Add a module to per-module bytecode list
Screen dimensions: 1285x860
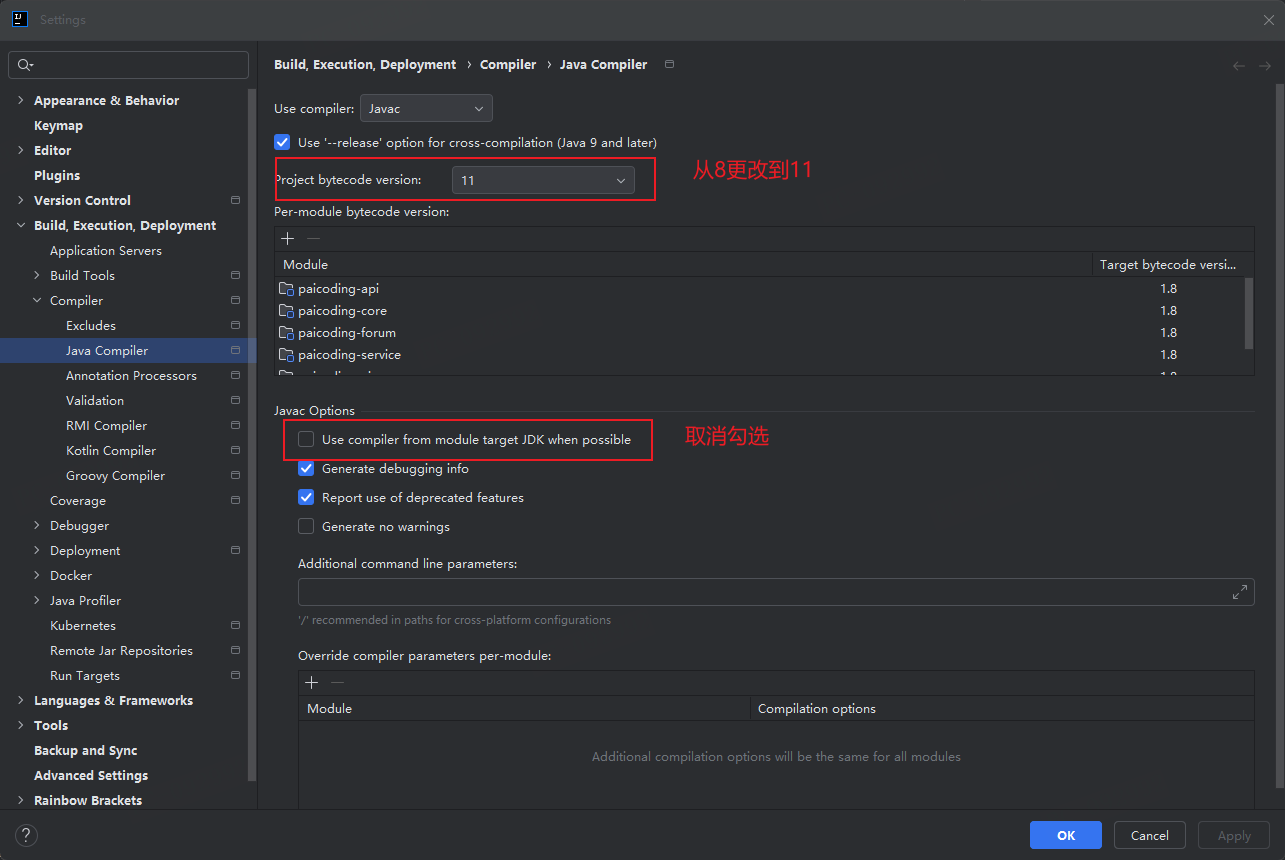click(288, 238)
